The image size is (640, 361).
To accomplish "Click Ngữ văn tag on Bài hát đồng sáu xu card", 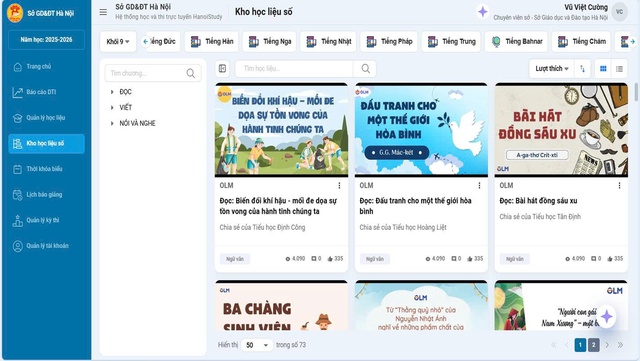I will click(515, 259).
